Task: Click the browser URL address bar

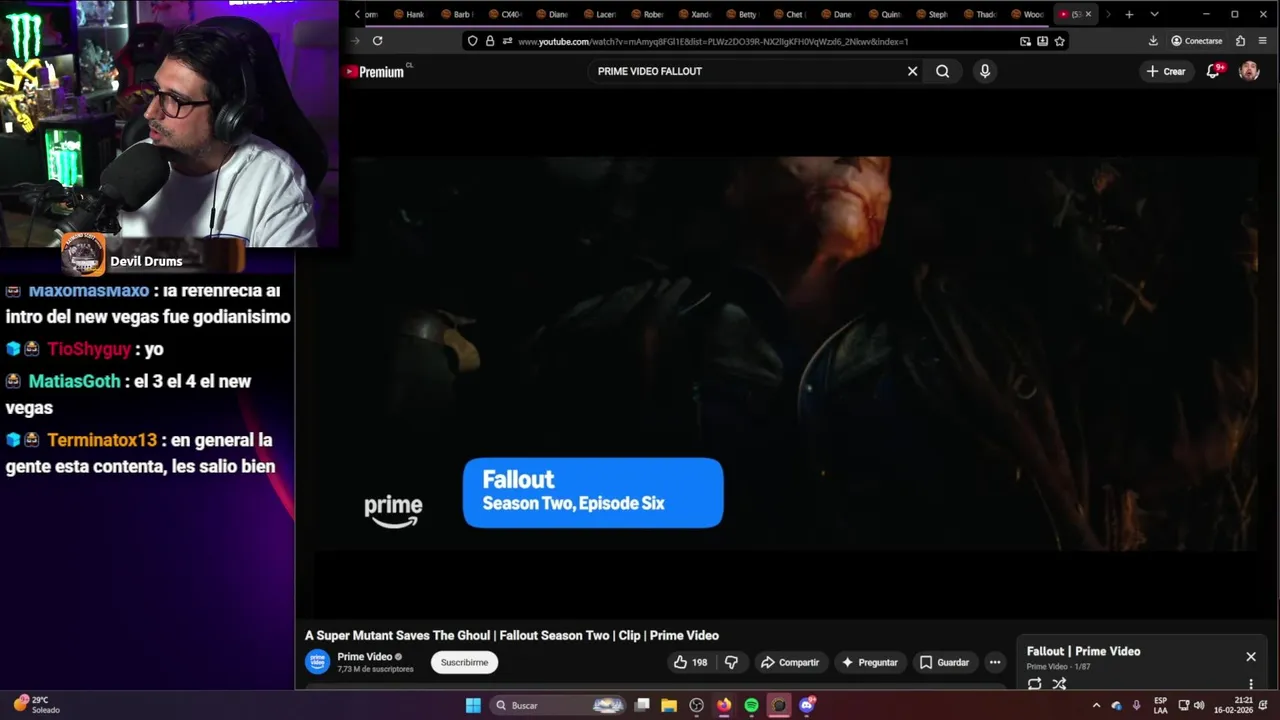Action: click(x=765, y=41)
